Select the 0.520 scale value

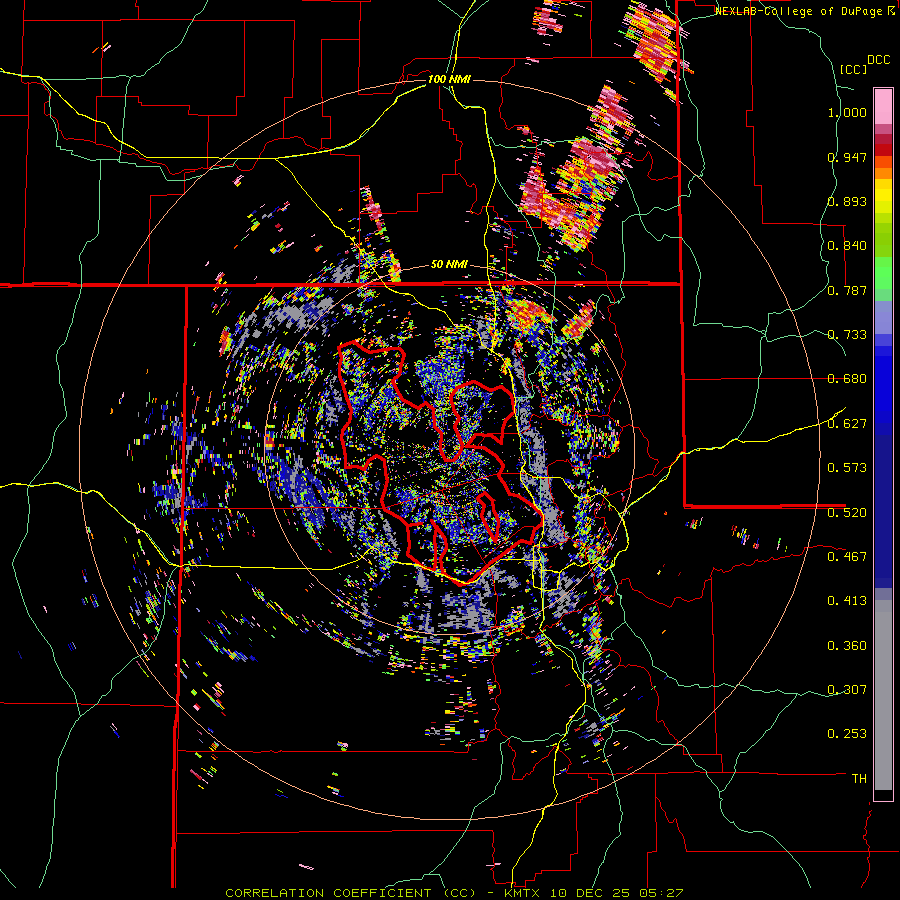847,512
